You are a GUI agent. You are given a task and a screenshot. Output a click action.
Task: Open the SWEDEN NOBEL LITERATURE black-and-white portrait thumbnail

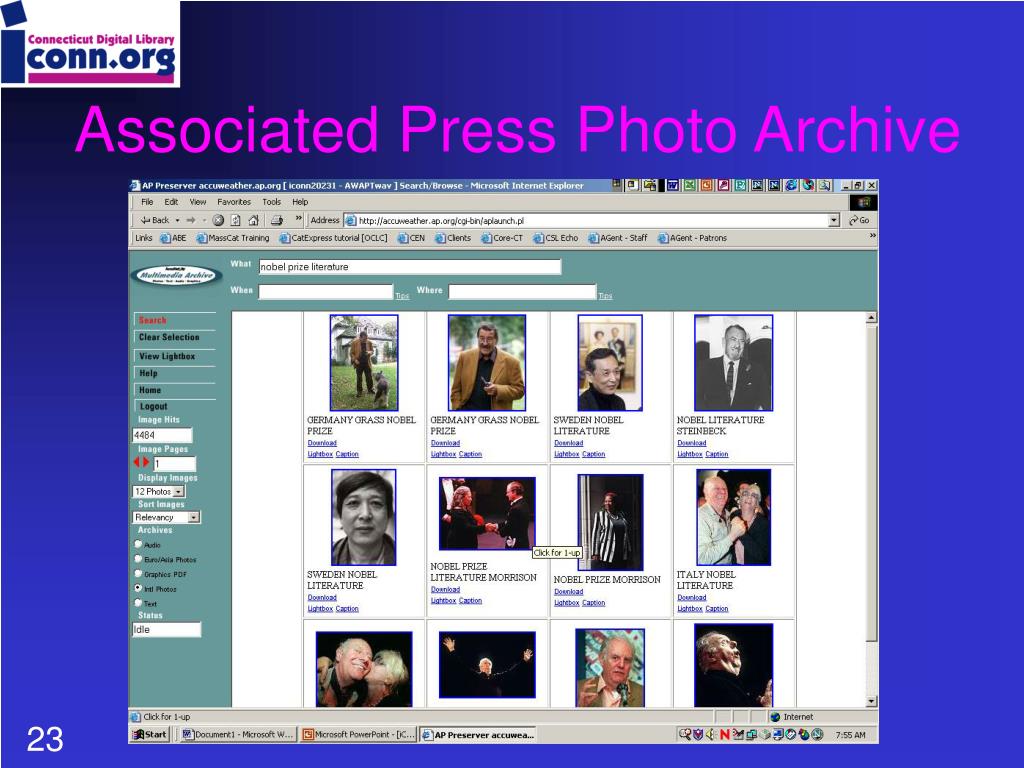click(x=363, y=517)
